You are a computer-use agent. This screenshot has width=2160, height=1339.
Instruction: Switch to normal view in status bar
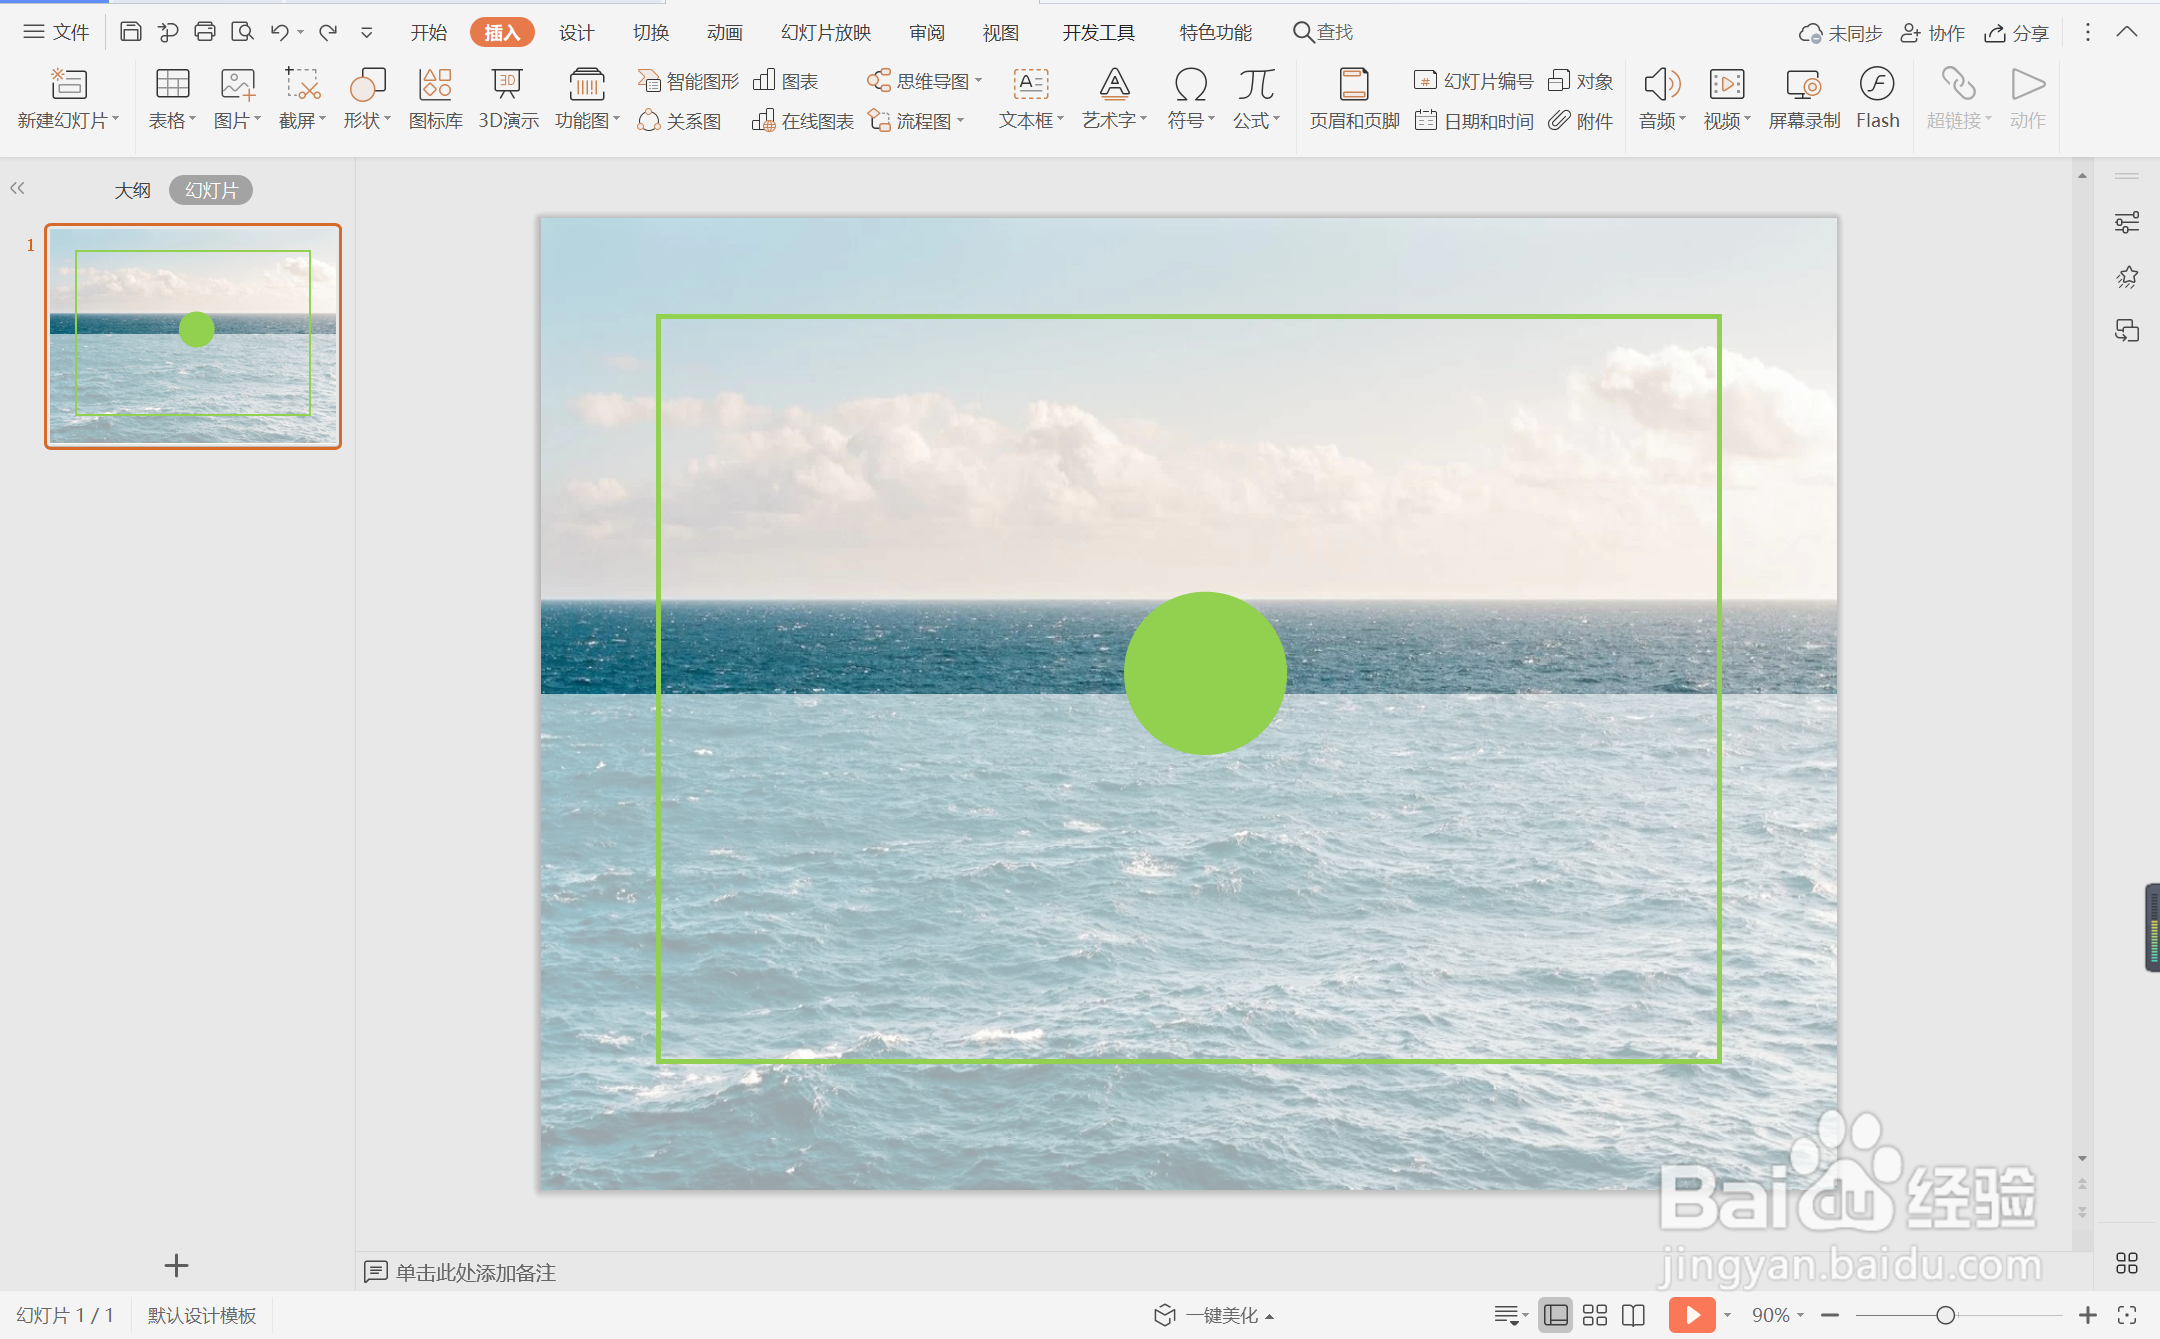1555,1315
